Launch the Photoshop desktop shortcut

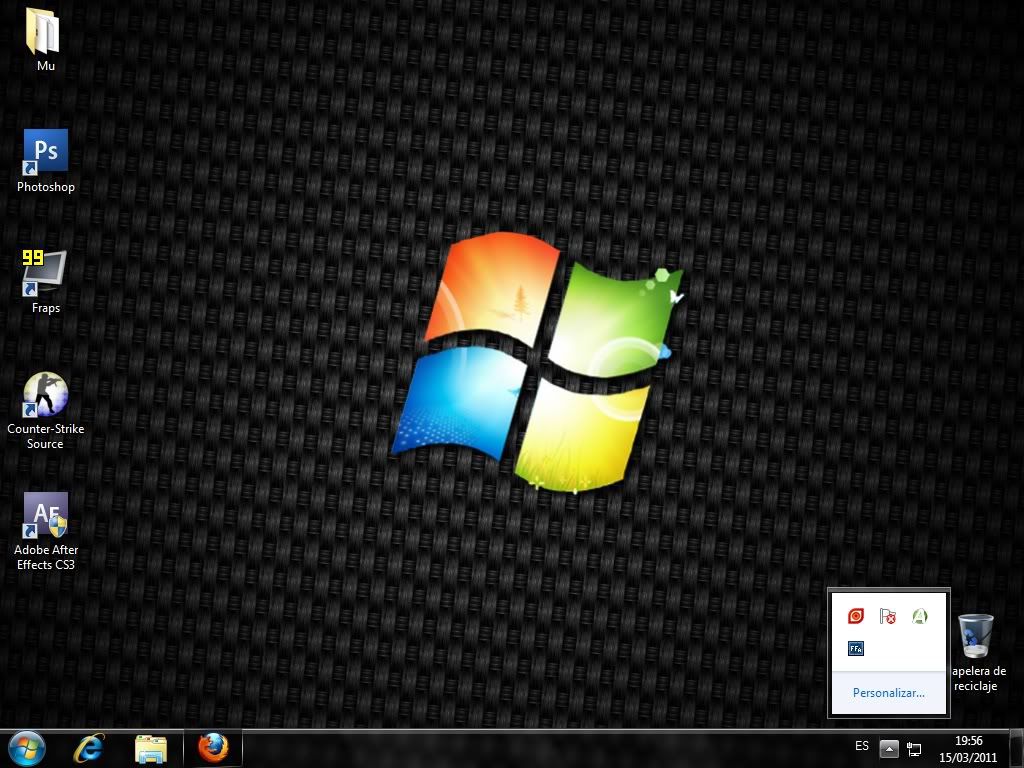[x=45, y=152]
